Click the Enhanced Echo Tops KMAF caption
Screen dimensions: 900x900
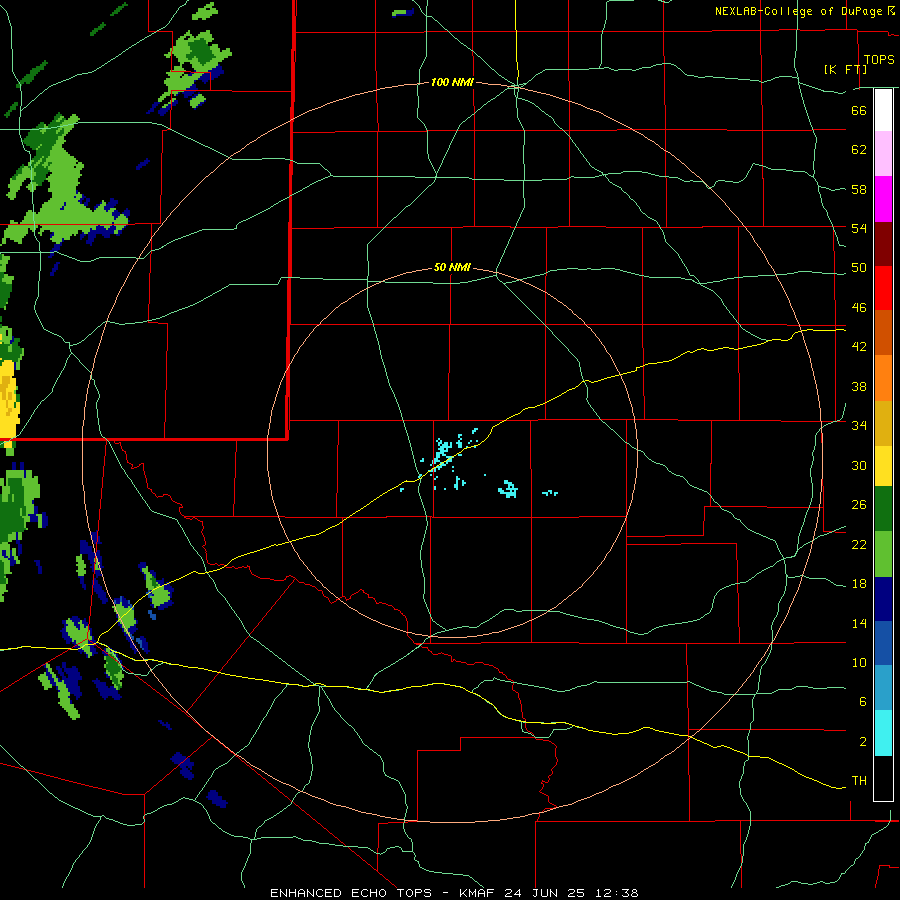(x=454, y=893)
